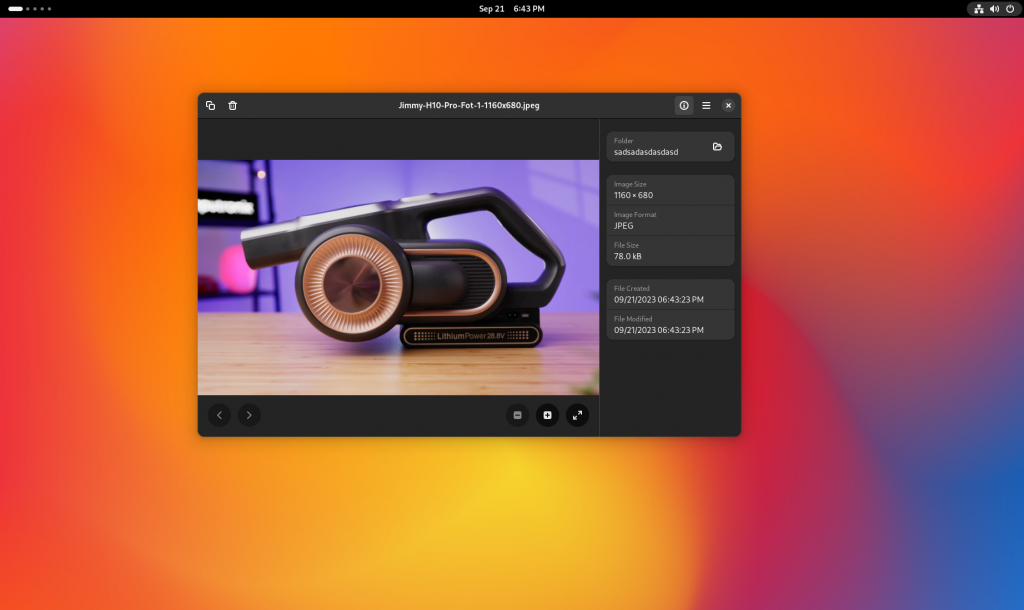Click the vacuum cleaner photo
The image size is (1024, 610).
tap(398, 277)
